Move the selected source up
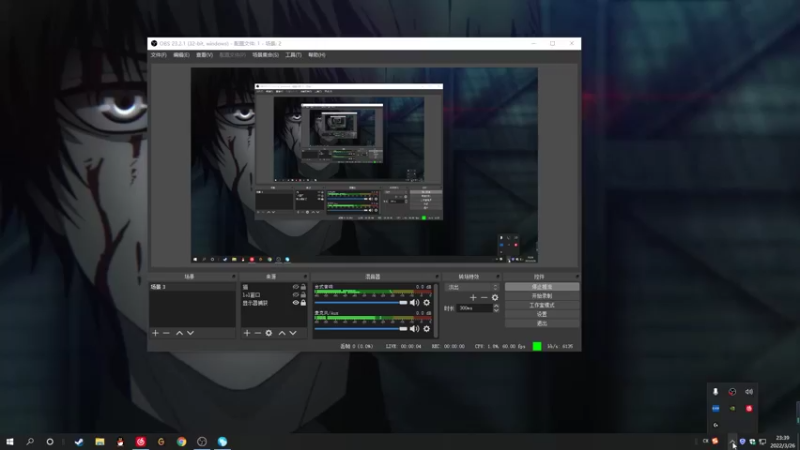This screenshot has width=800, height=450. [x=282, y=333]
